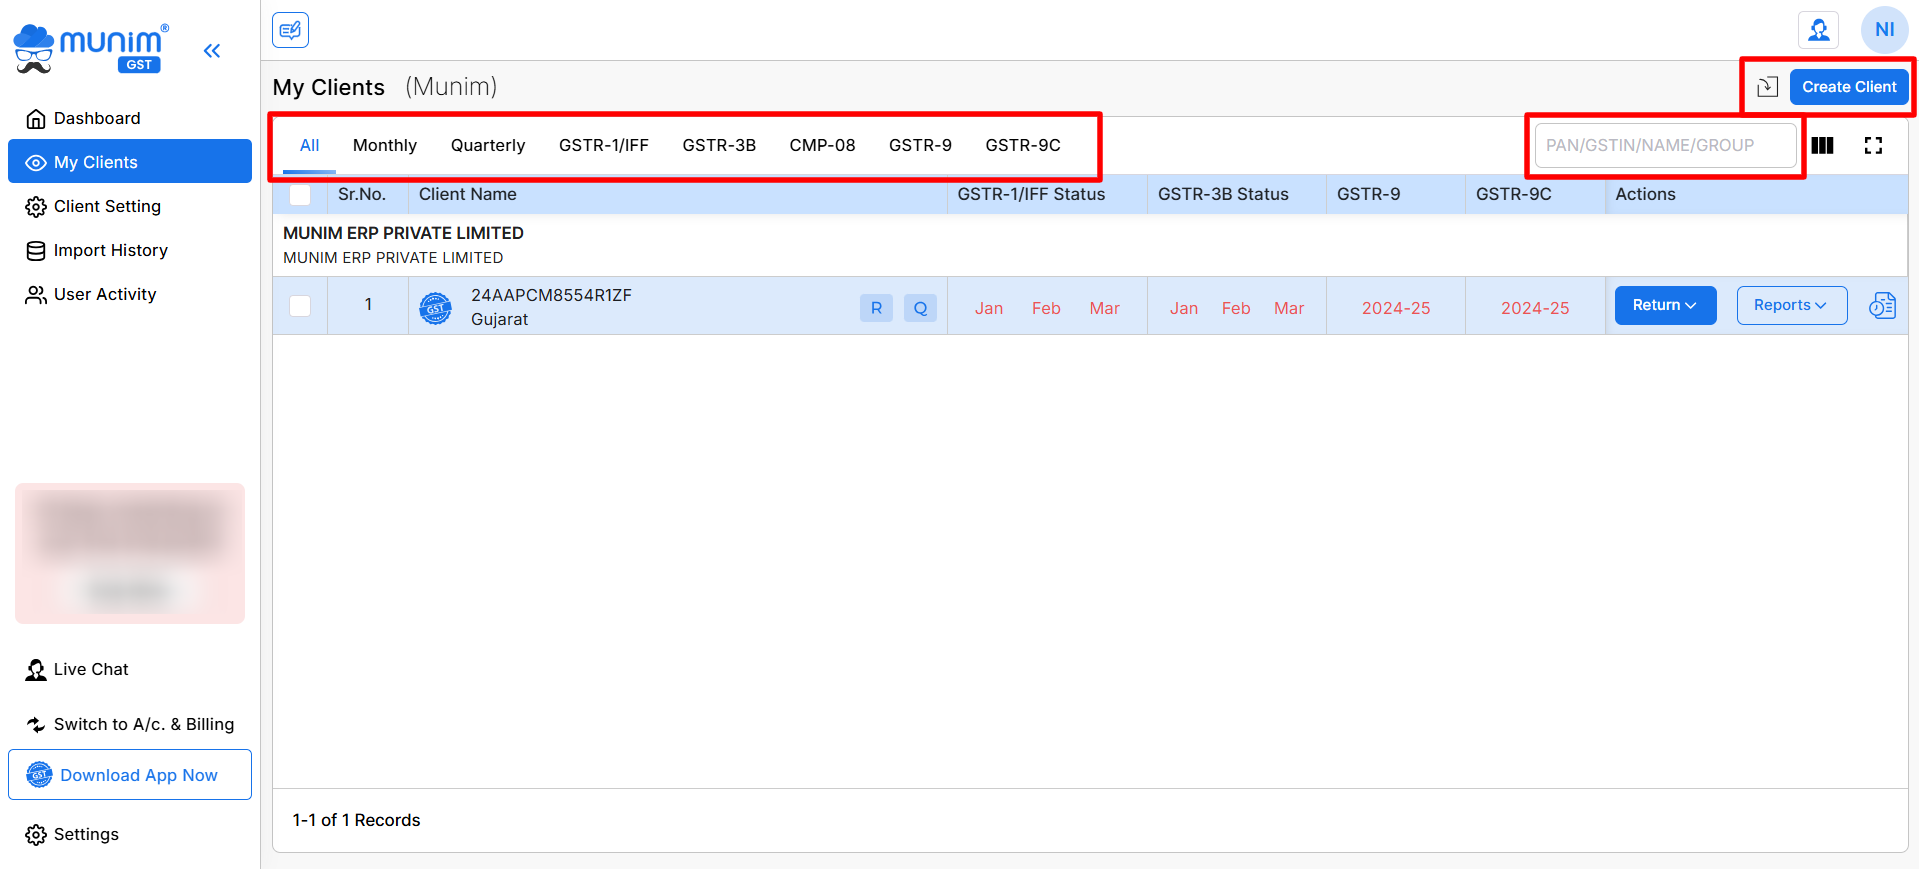Click the import clients icon beside Create Client
The height and width of the screenshot is (869, 1919).
click(1767, 87)
